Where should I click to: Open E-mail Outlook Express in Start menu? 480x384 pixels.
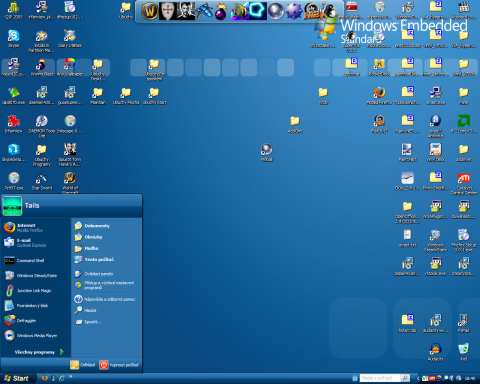pos(36,243)
